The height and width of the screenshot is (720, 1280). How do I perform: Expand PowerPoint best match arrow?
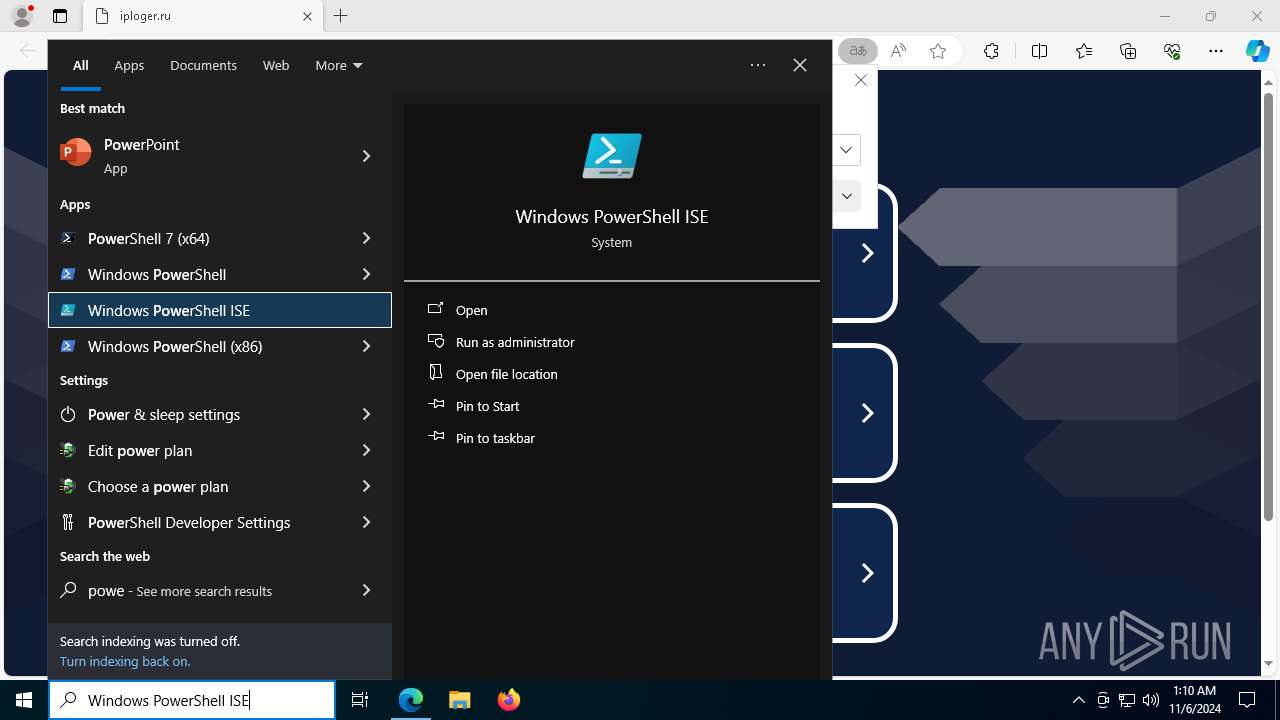(x=366, y=156)
